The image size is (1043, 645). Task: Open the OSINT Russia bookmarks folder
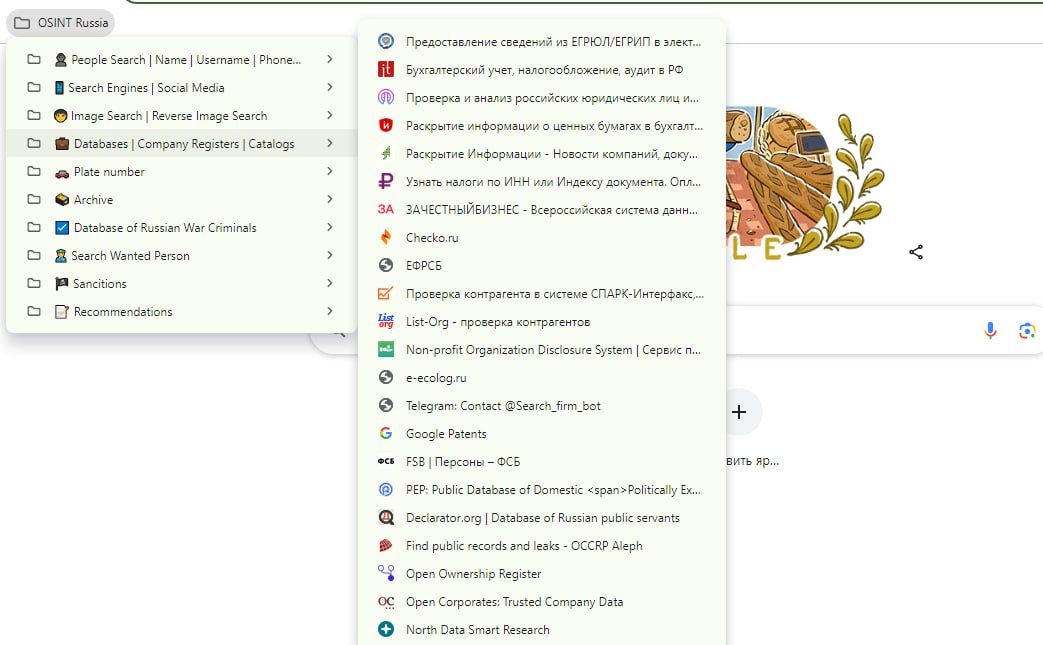click(x=61, y=23)
